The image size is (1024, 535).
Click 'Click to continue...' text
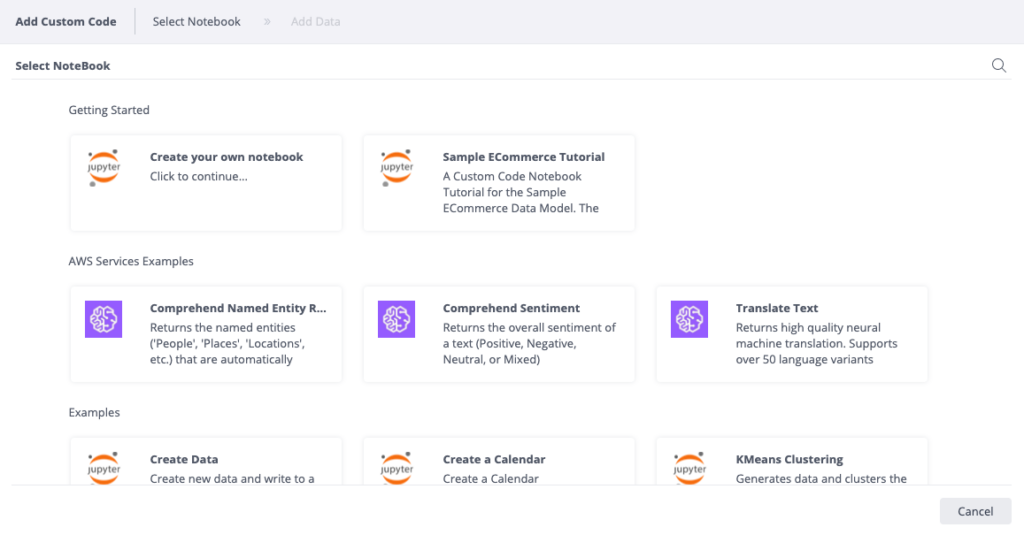[x=199, y=176]
